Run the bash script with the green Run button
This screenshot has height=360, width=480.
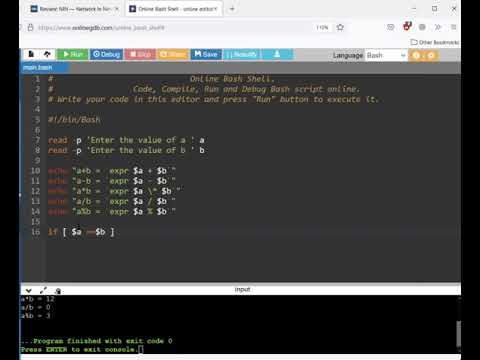click(73, 54)
